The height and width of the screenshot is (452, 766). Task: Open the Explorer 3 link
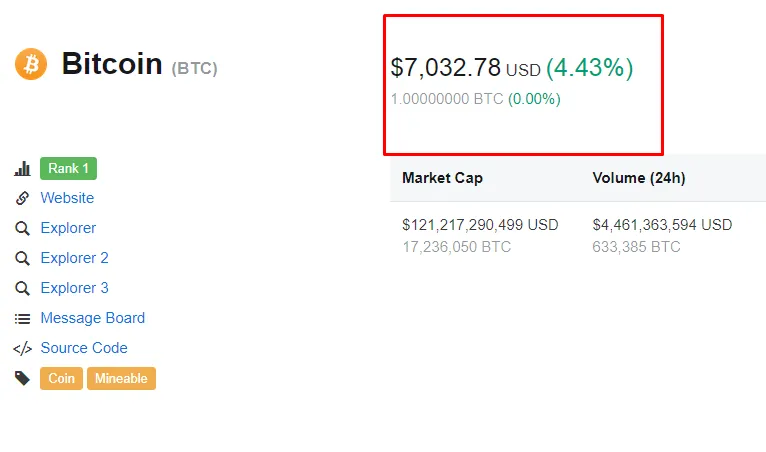point(74,288)
